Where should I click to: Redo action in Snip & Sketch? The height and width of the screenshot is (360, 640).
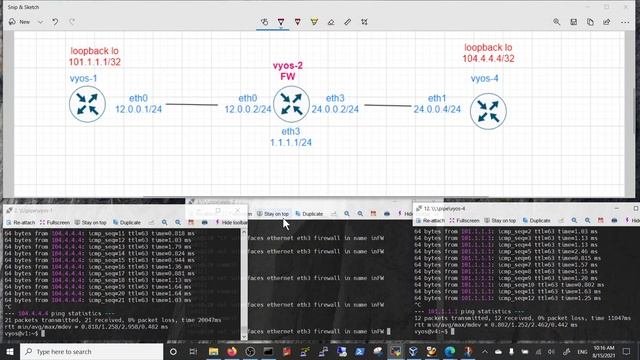click(72, 22)
